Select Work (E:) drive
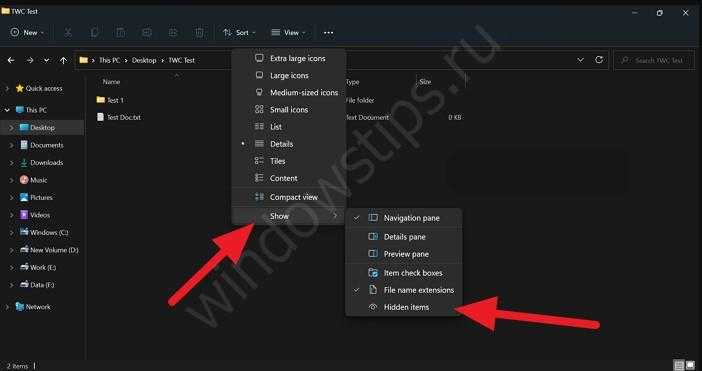 tap(43, 267)
